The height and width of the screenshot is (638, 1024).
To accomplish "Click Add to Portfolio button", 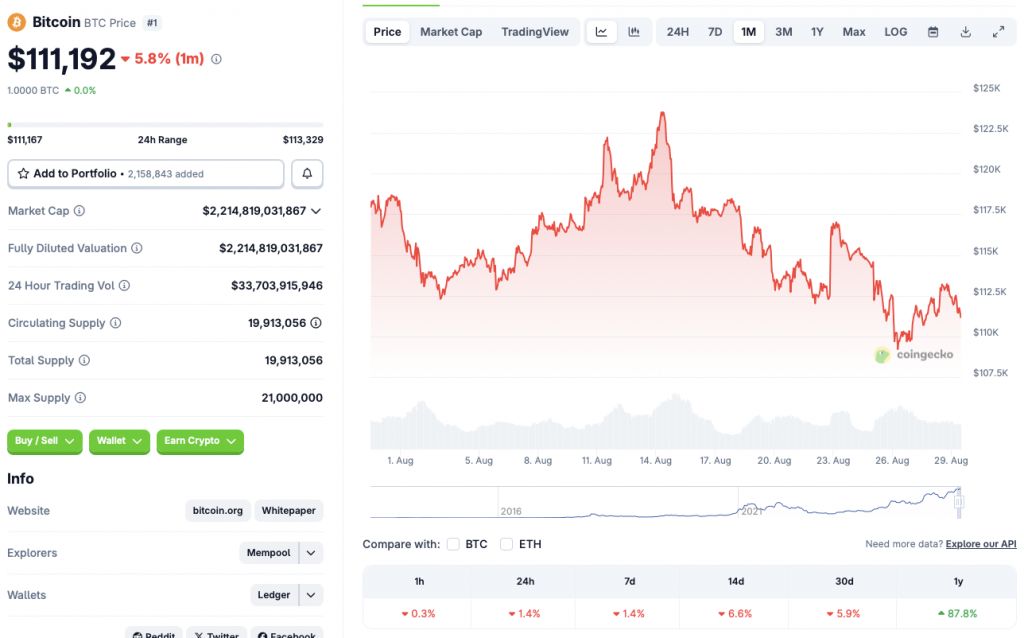I will click(x=146, y=174).
